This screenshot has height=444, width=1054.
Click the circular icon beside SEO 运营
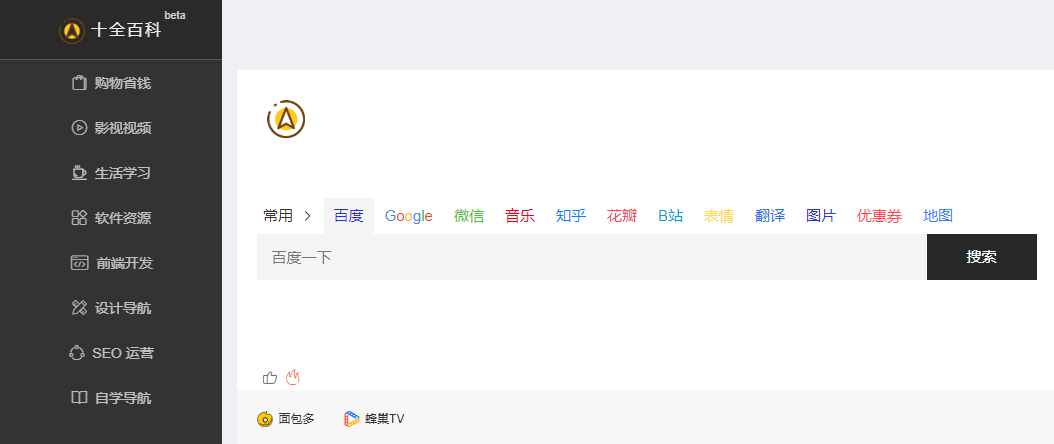click(x=77, y=353)
